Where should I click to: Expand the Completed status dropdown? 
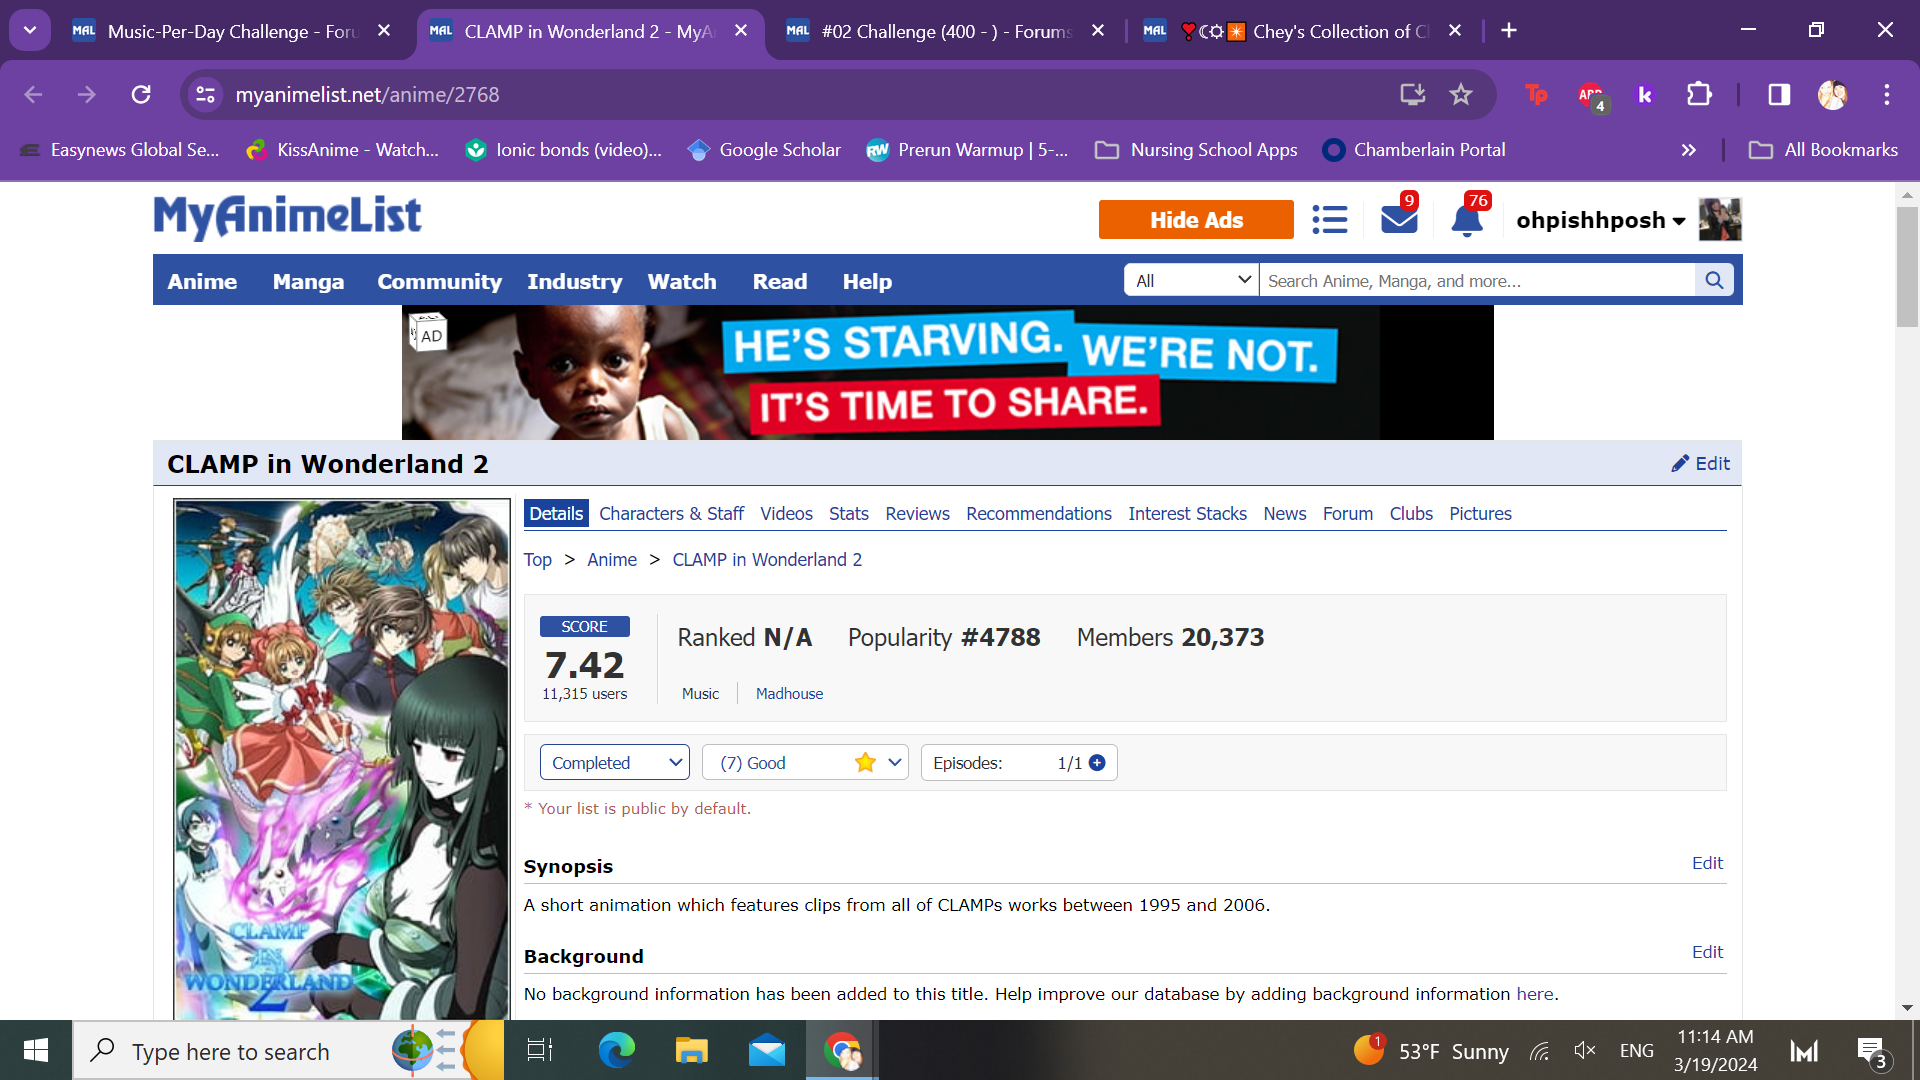coord(614,763)
